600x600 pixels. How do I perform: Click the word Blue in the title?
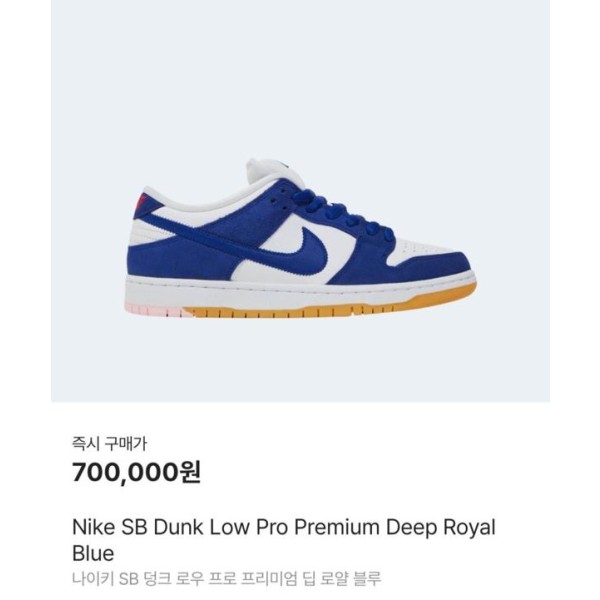click(92, 553)
